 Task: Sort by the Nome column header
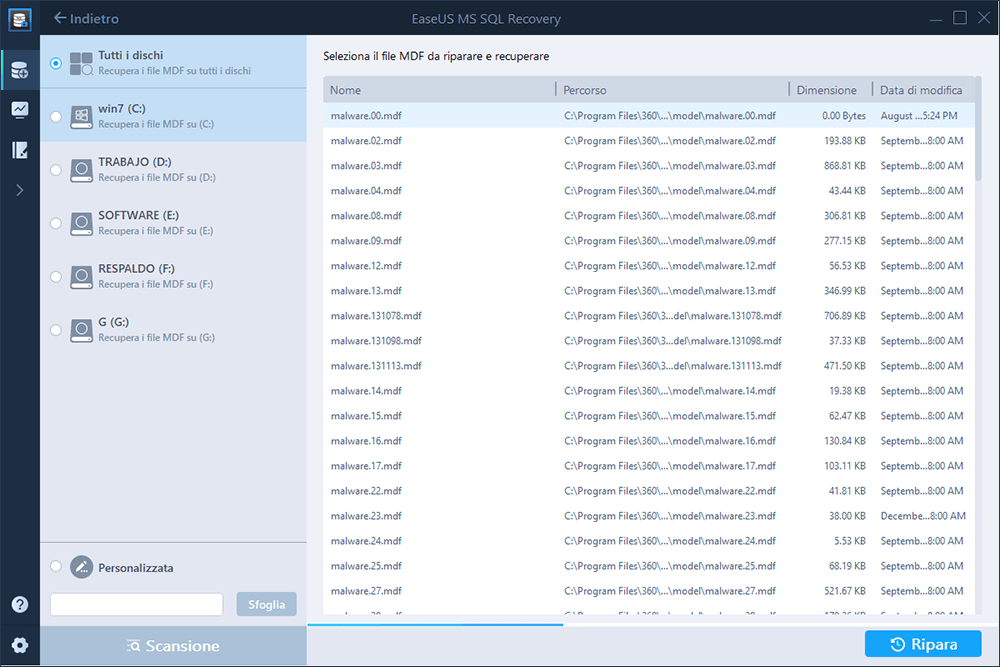point(439,90)
